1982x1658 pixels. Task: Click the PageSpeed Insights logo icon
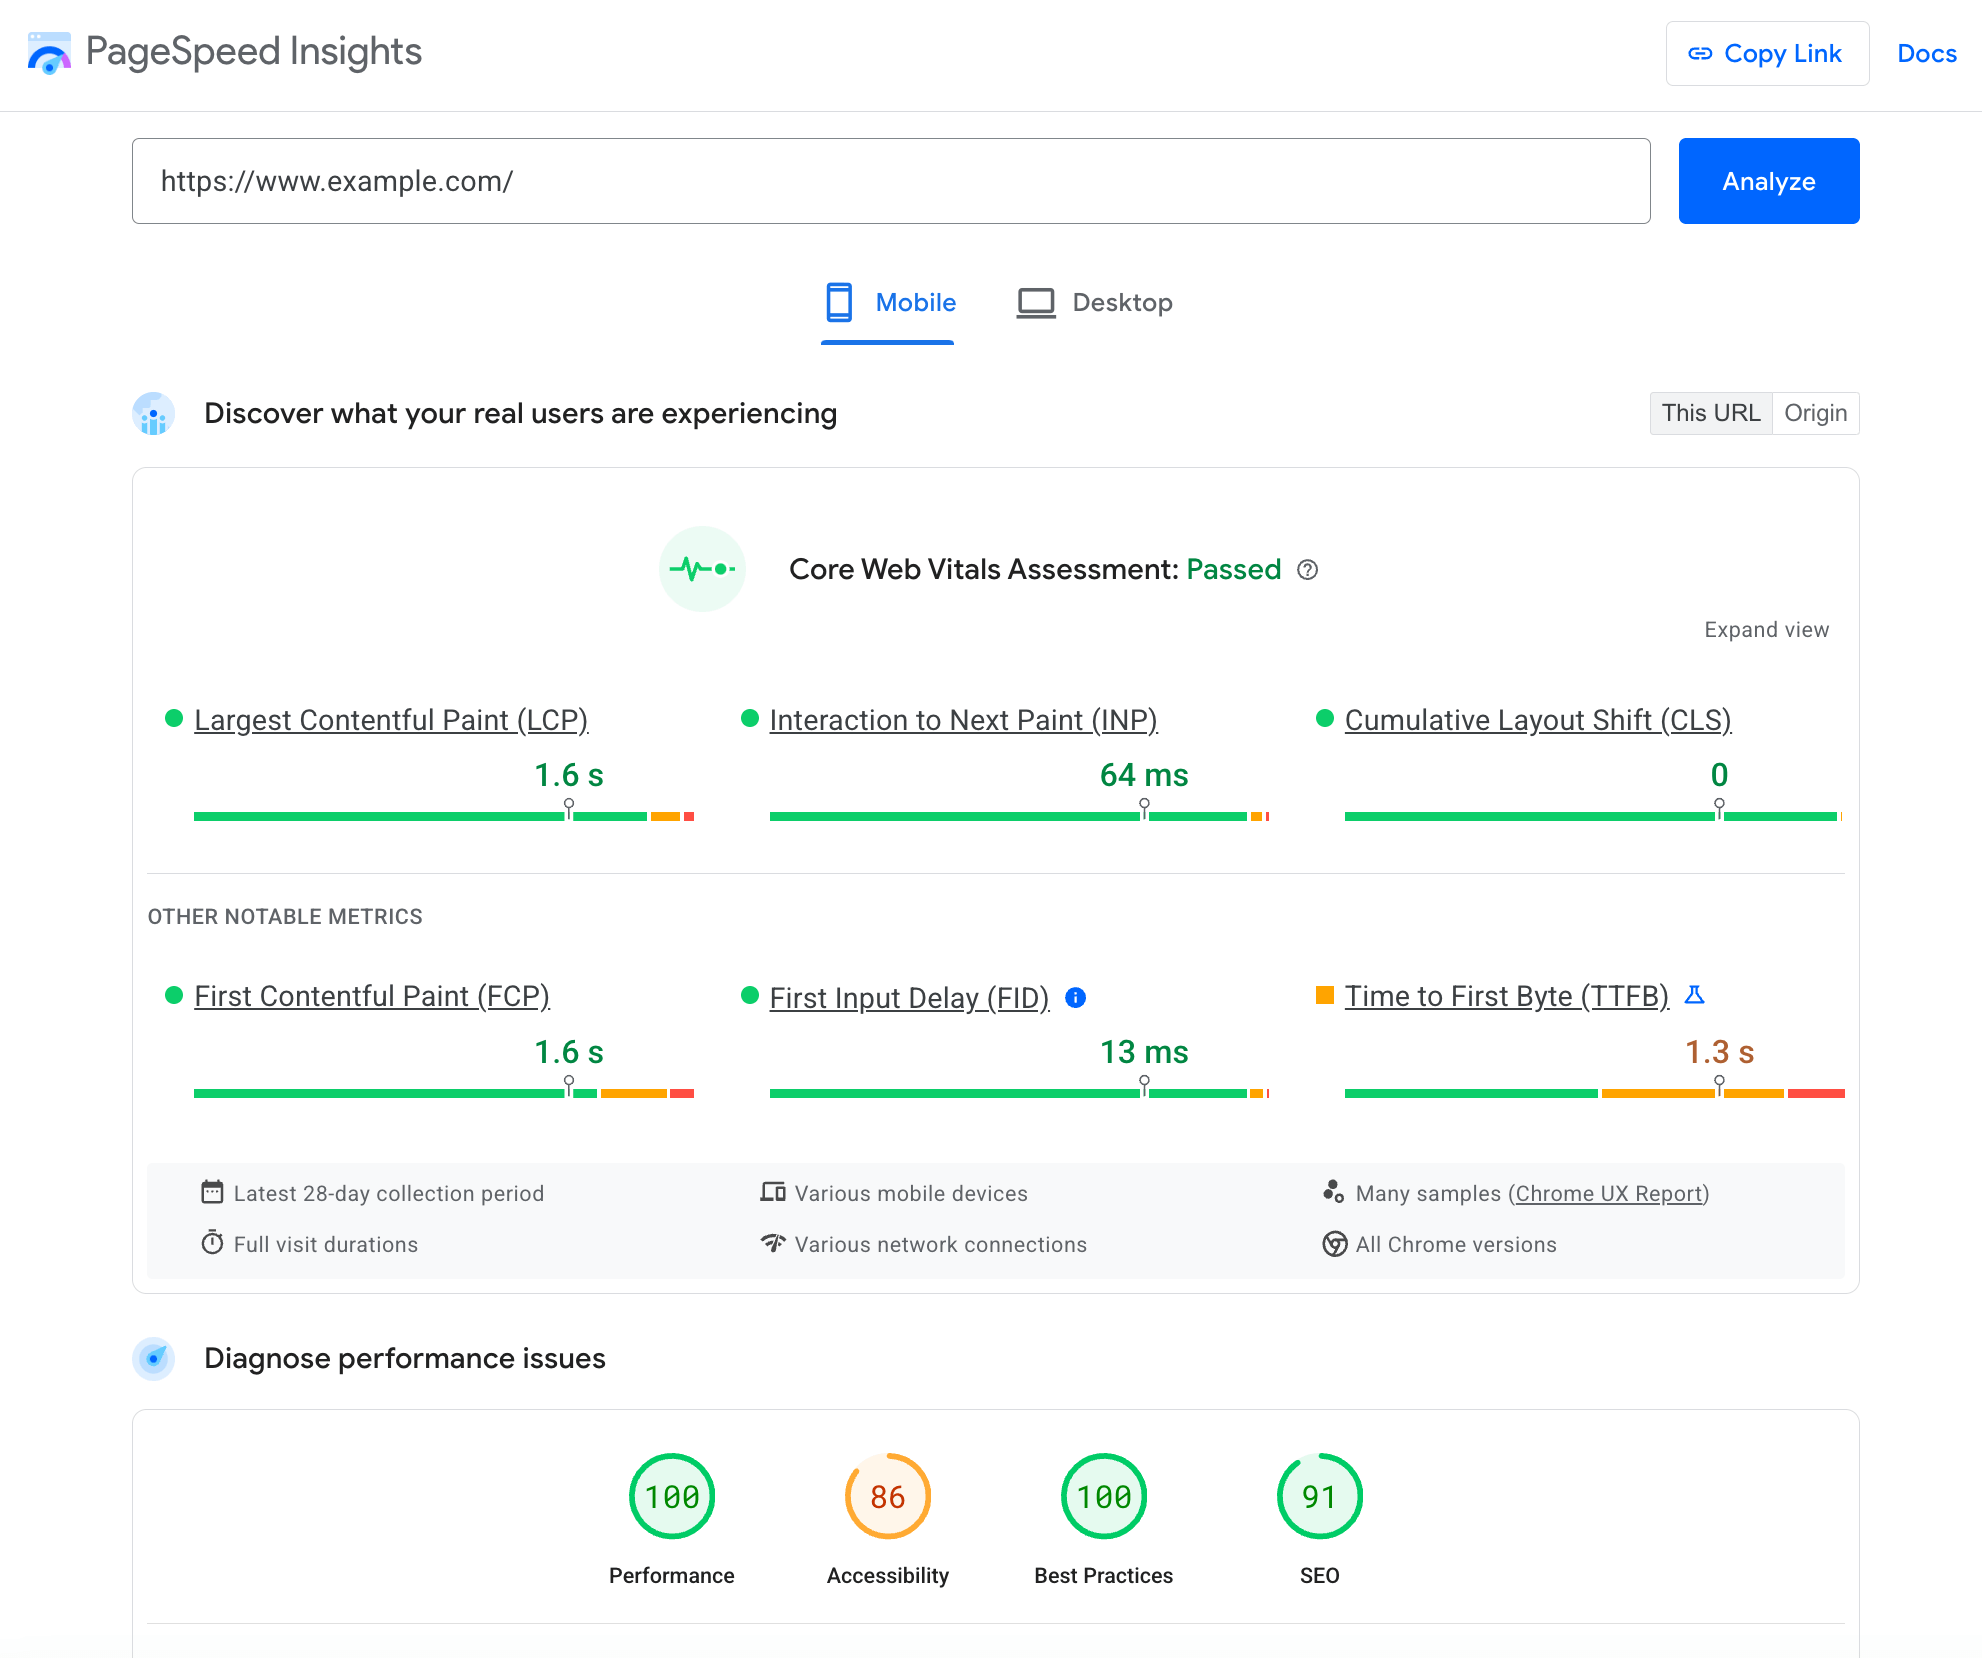tap(49, 49)
